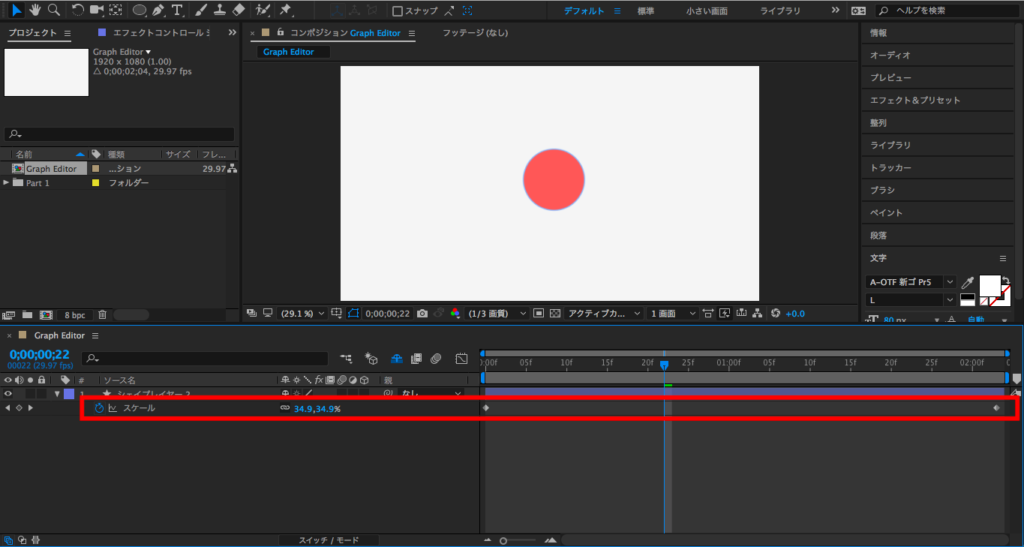Enable the スナップ checkbox
1024x547 pixels.
[397, 11]
